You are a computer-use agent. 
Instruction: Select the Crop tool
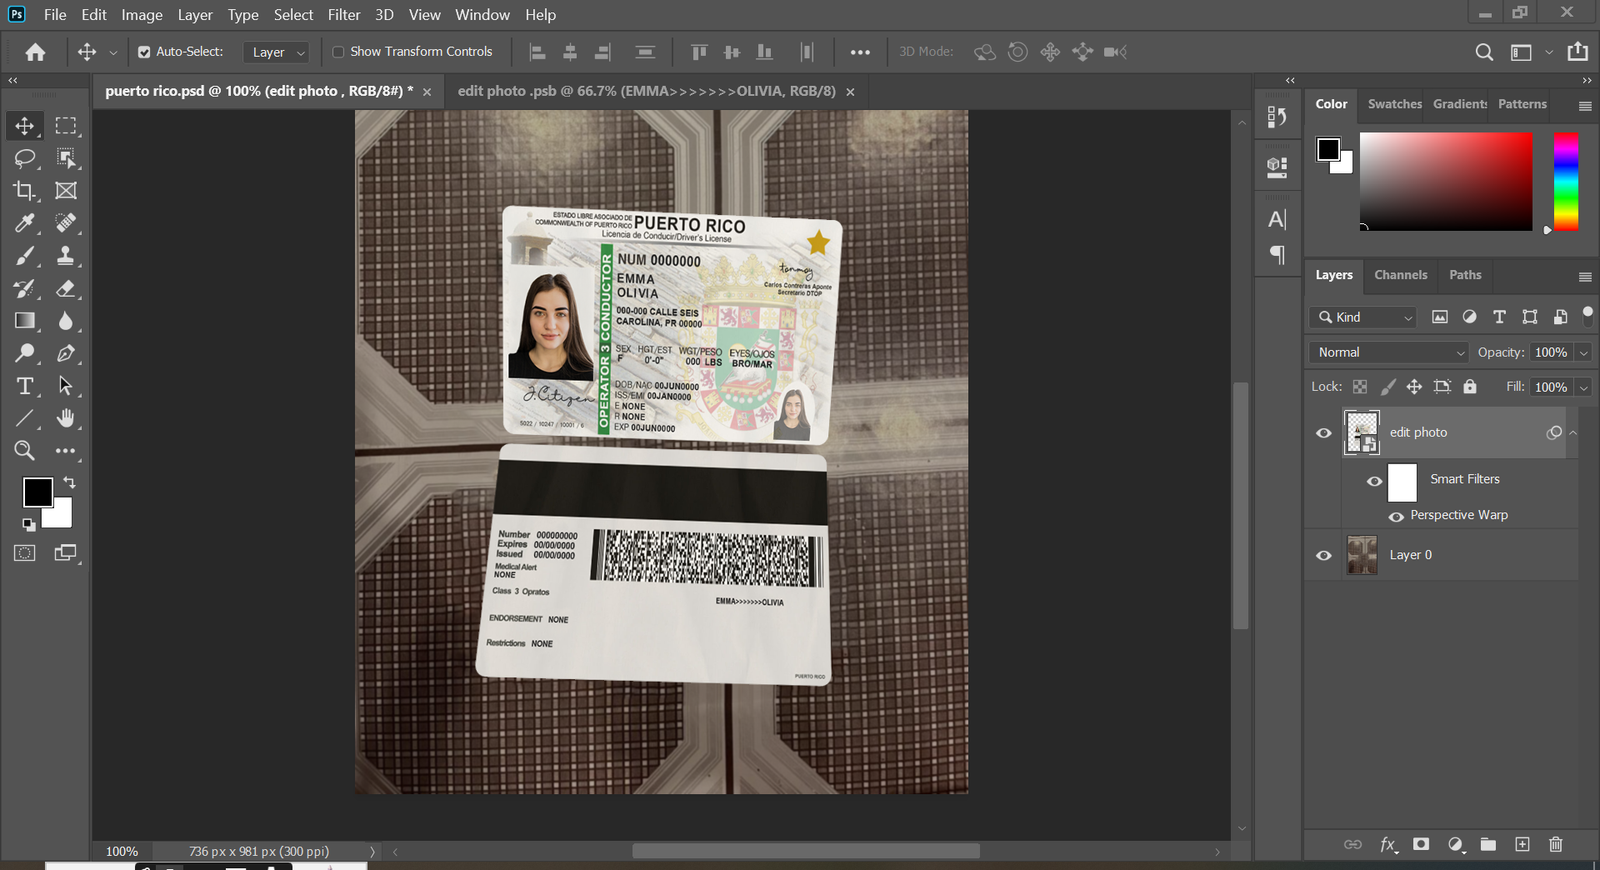24,190
